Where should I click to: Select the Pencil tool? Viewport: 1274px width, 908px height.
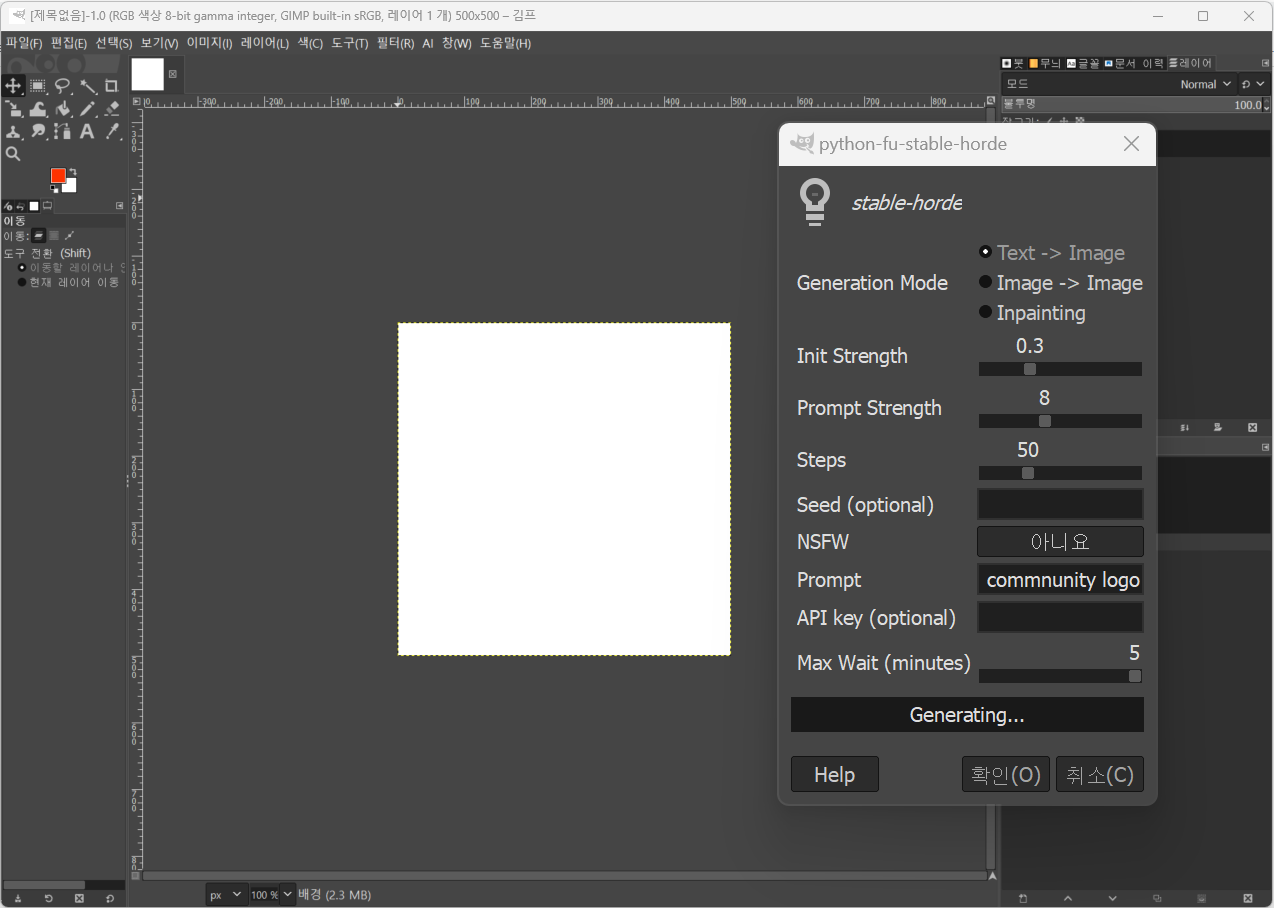coord(88,109)
